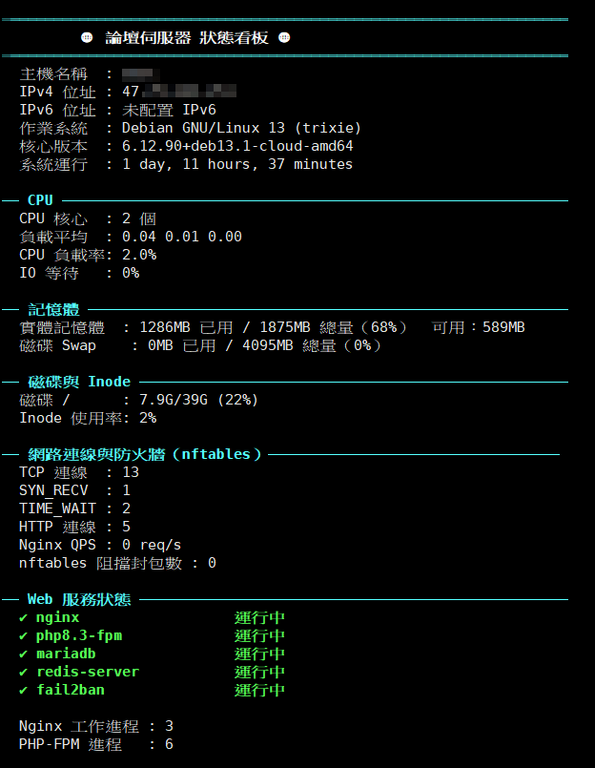Screen dimensions: 595x768
Task: Click the Web 服務狀態 section header
Action: pyautogui.click(x=79, y=600)
